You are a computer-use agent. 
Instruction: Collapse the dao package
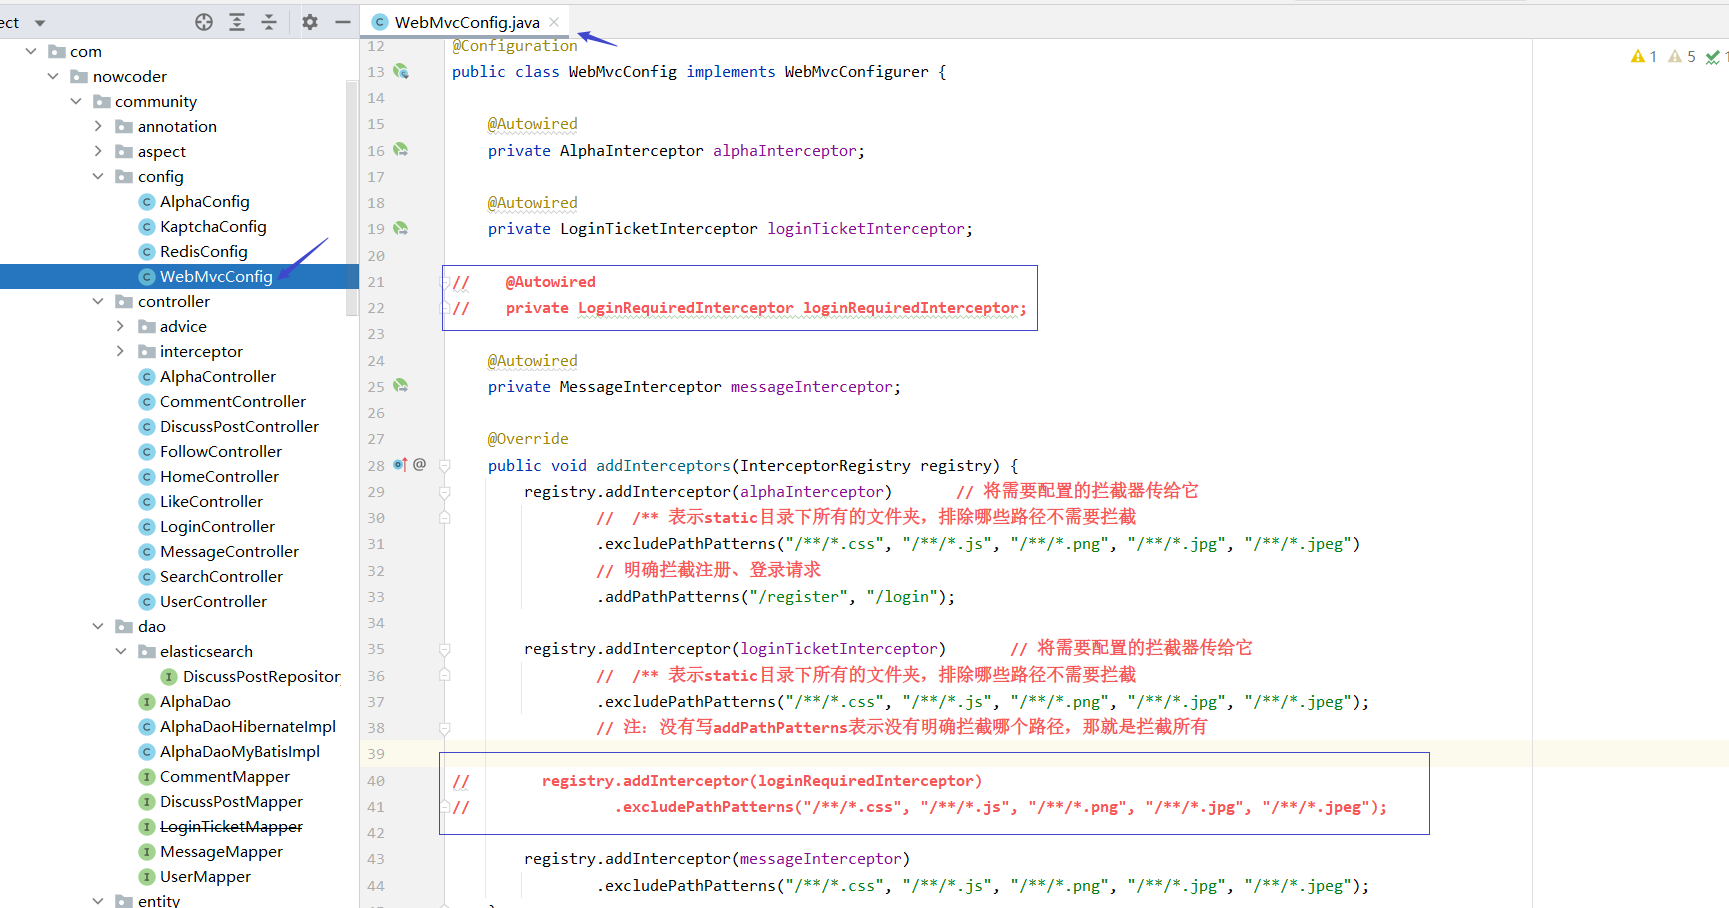[98, 626]
